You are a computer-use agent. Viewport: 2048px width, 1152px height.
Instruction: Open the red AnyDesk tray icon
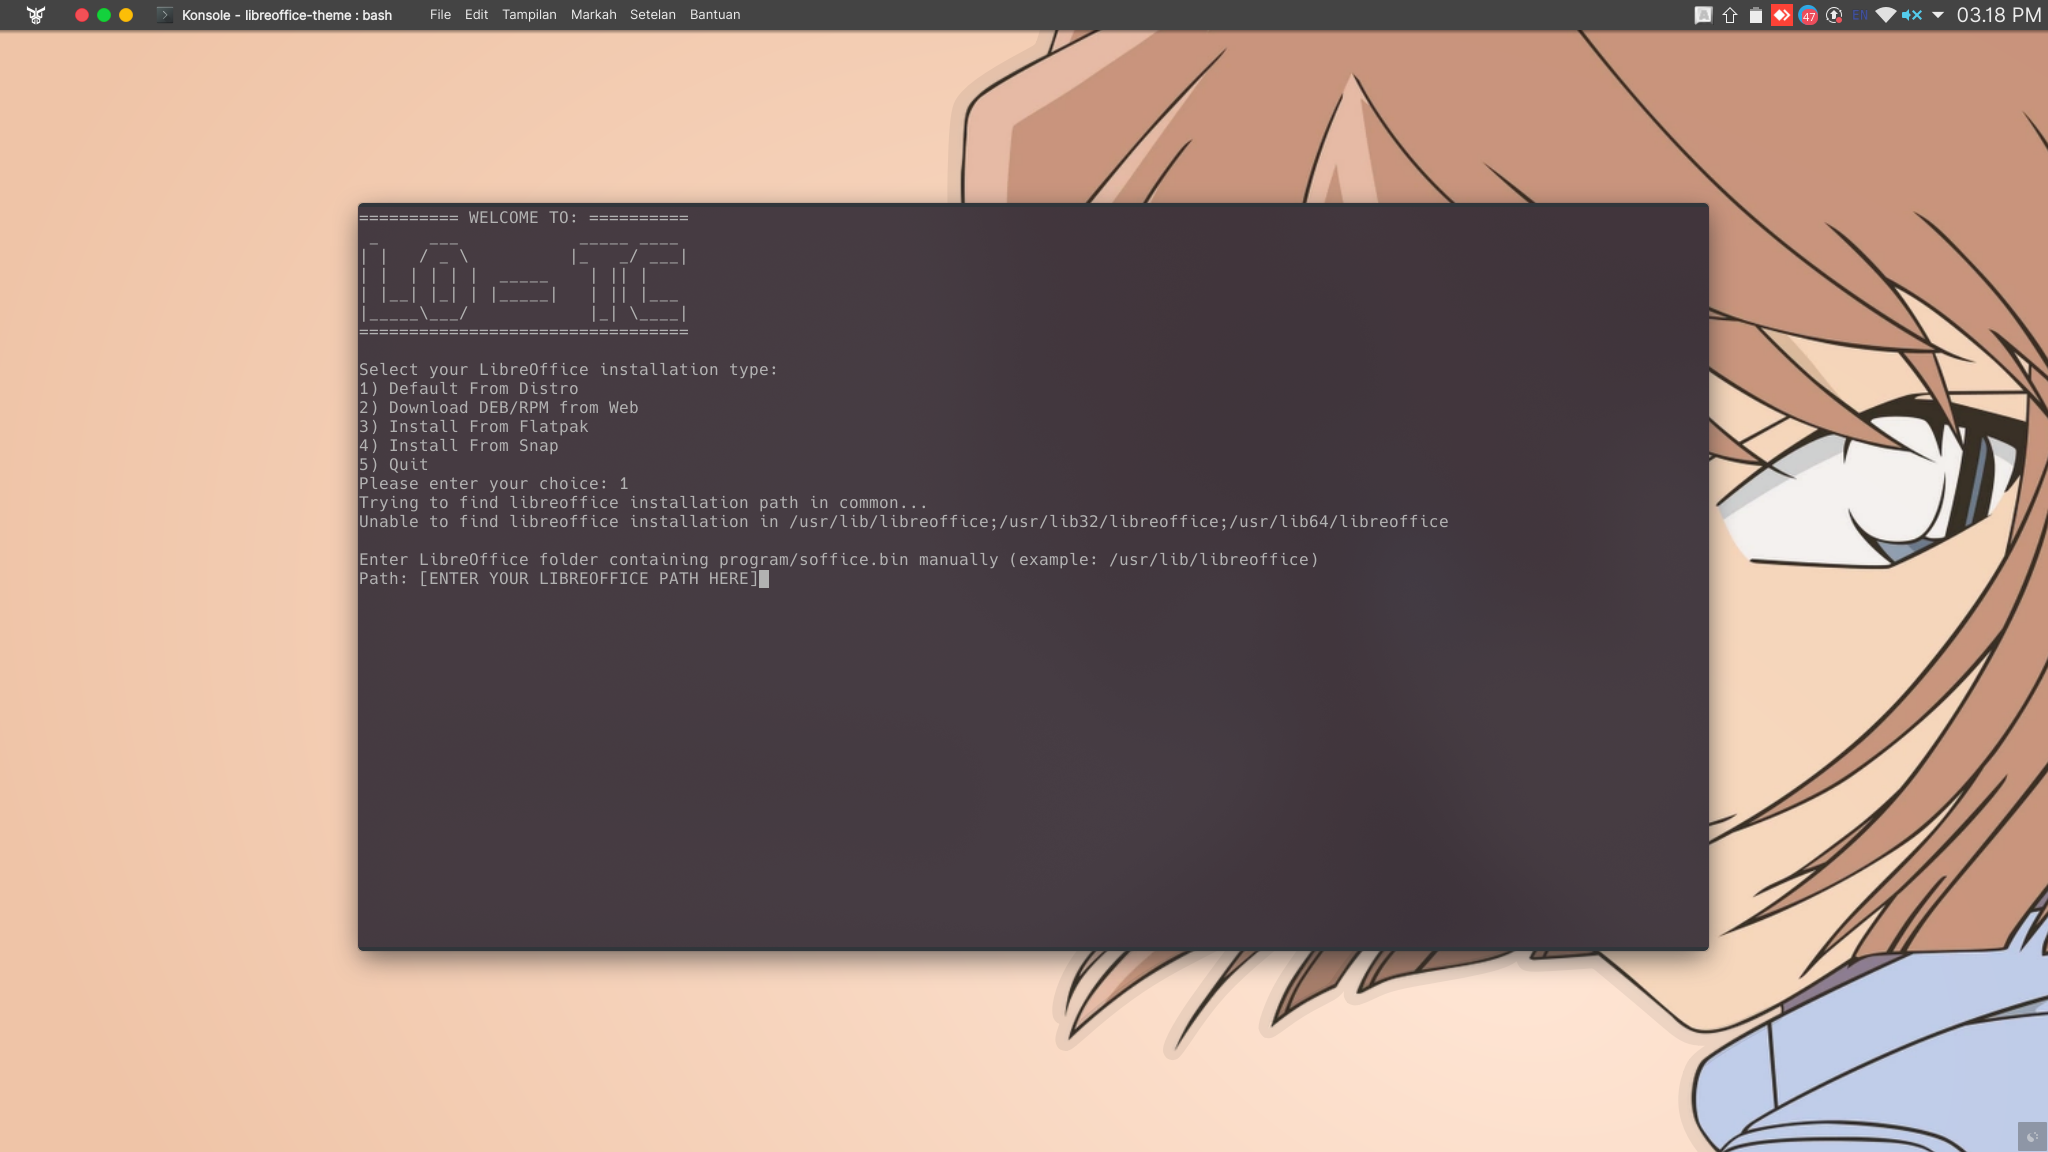1782,15
